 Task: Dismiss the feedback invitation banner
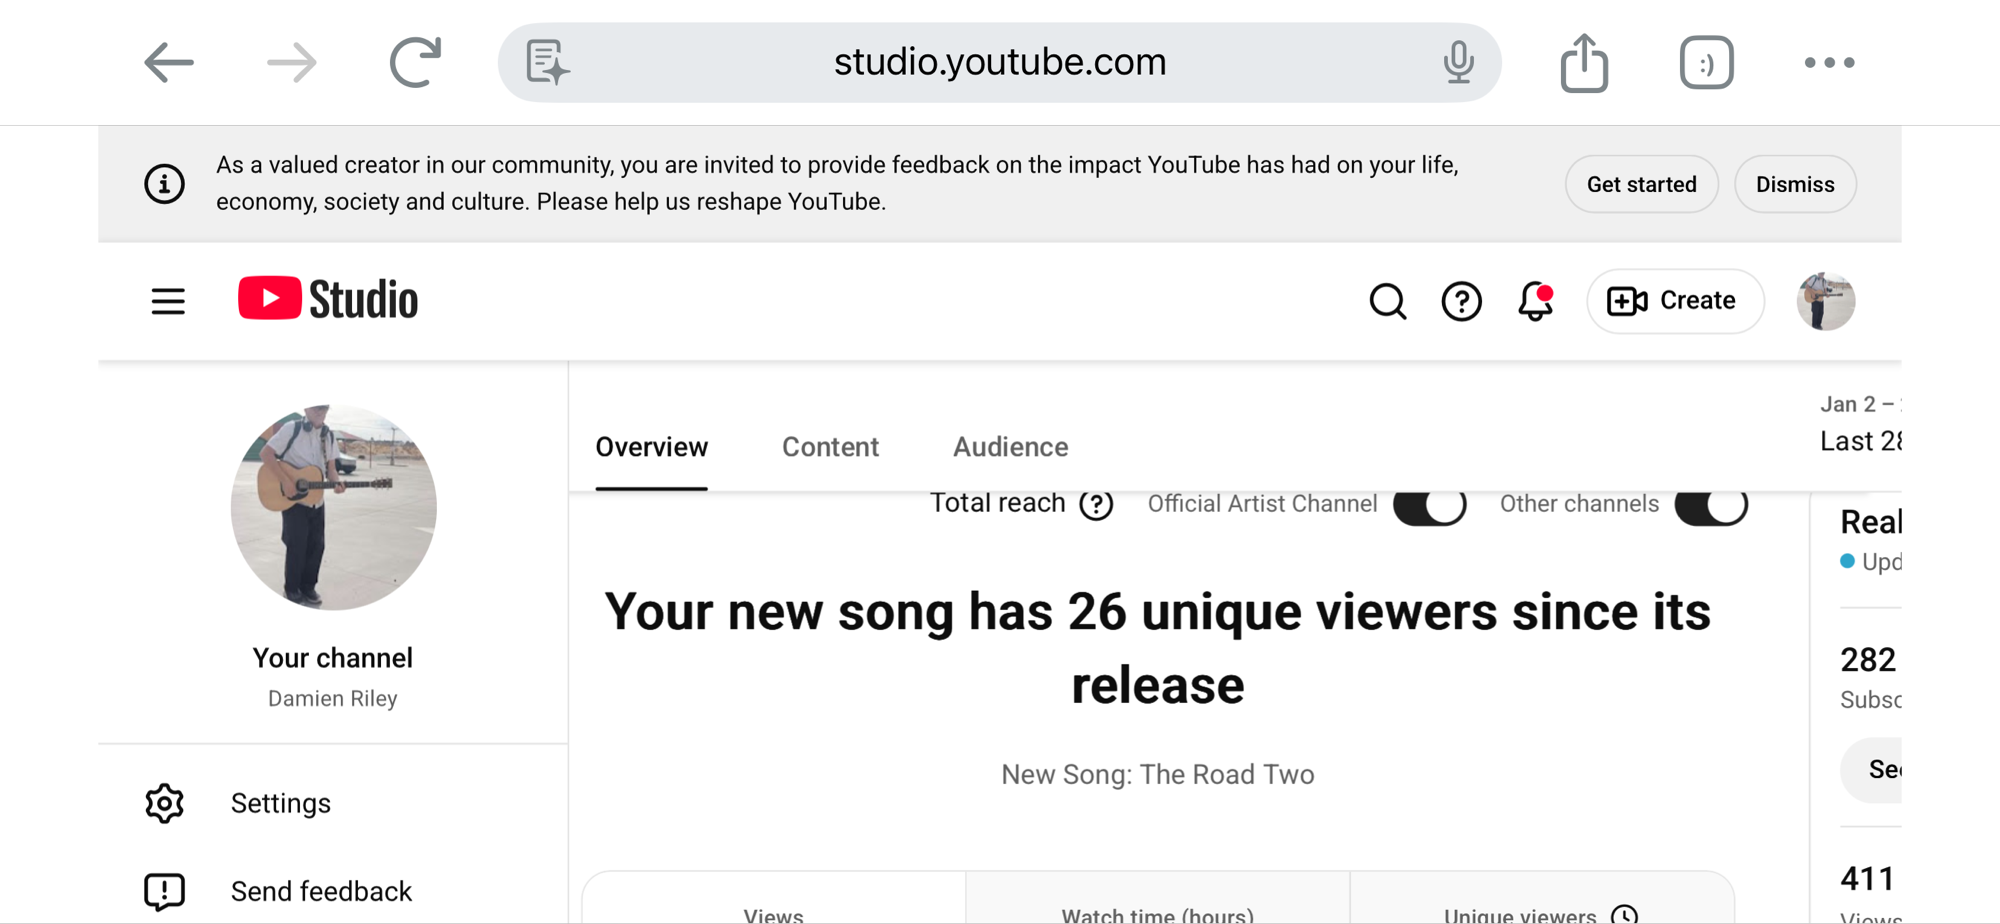pyautogui.click(x=1795, y=184)
